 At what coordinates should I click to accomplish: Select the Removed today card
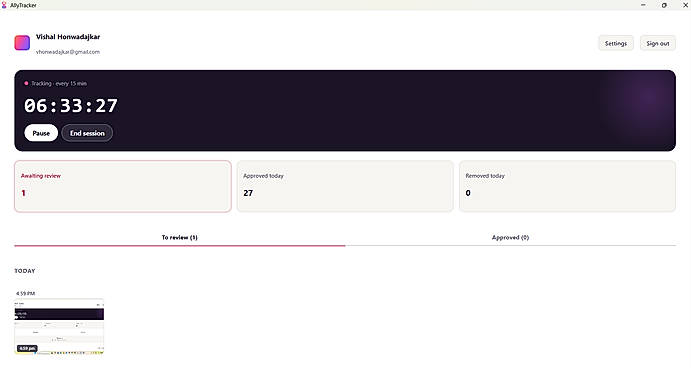click(567, 186)
